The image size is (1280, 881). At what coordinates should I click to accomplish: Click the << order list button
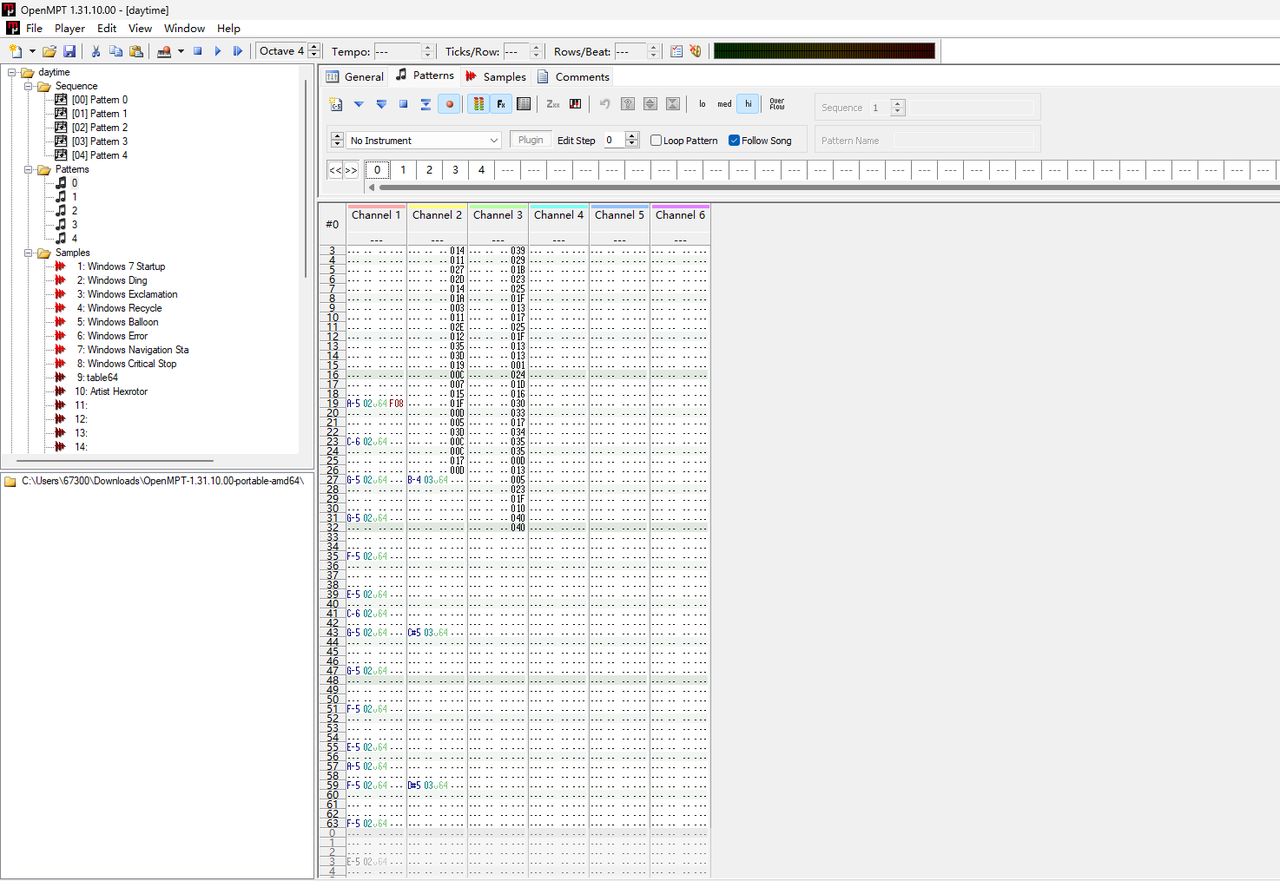pos(335,170)
